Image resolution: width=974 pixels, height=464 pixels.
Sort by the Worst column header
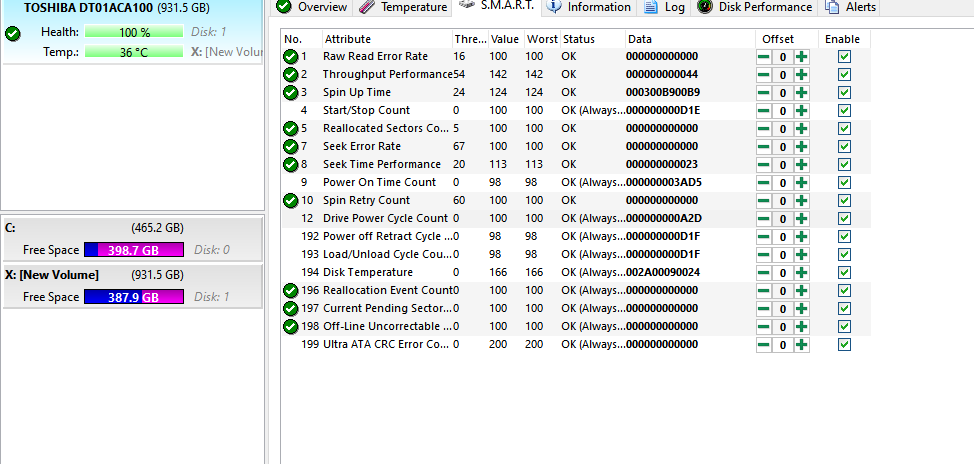point(542,39)
